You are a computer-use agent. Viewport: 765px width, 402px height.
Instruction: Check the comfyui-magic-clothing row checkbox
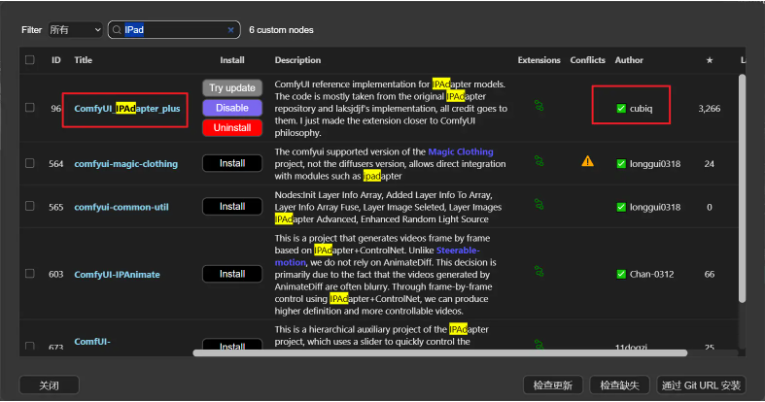pyautogui.click(x=30, y=163)
